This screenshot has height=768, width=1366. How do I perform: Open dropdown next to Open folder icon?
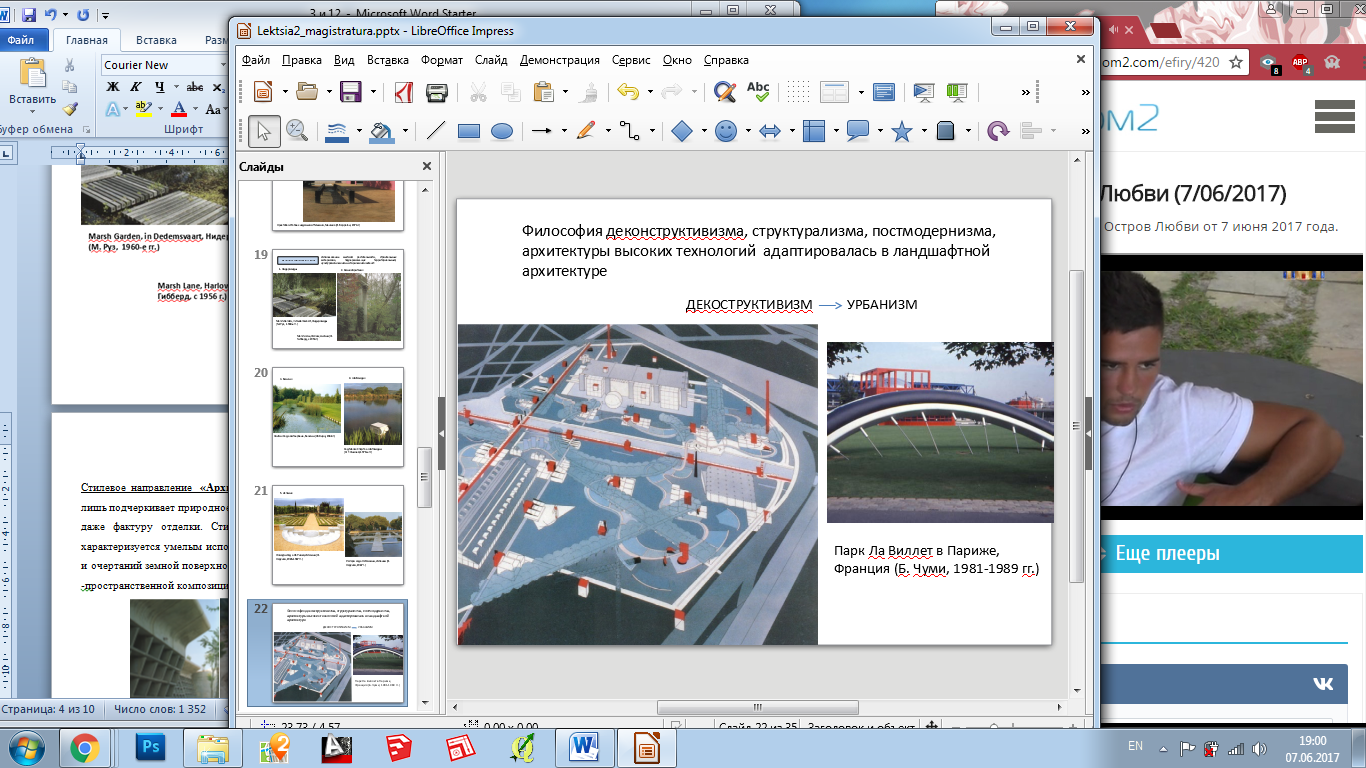[328, 92]
